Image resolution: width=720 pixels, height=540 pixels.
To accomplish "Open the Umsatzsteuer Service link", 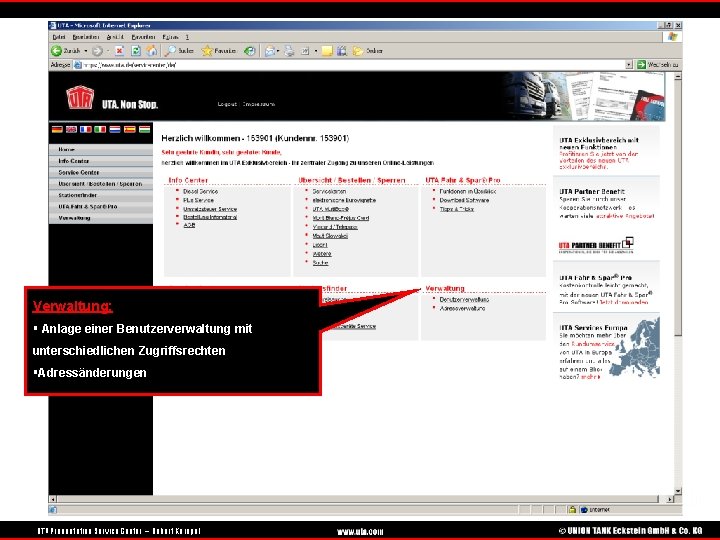I will pos(210,209).
